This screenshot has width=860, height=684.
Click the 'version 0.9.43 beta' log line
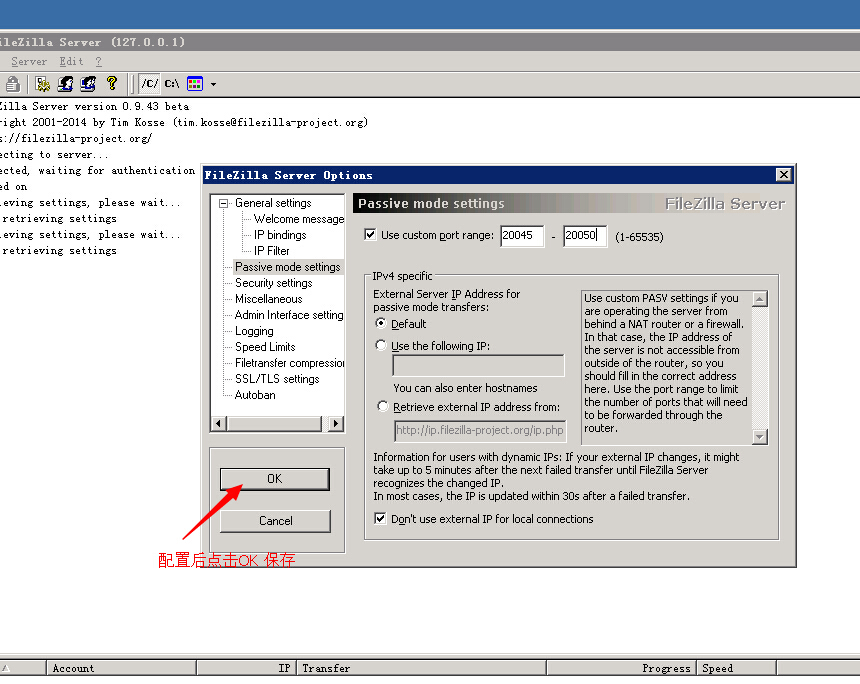[94, 106]
